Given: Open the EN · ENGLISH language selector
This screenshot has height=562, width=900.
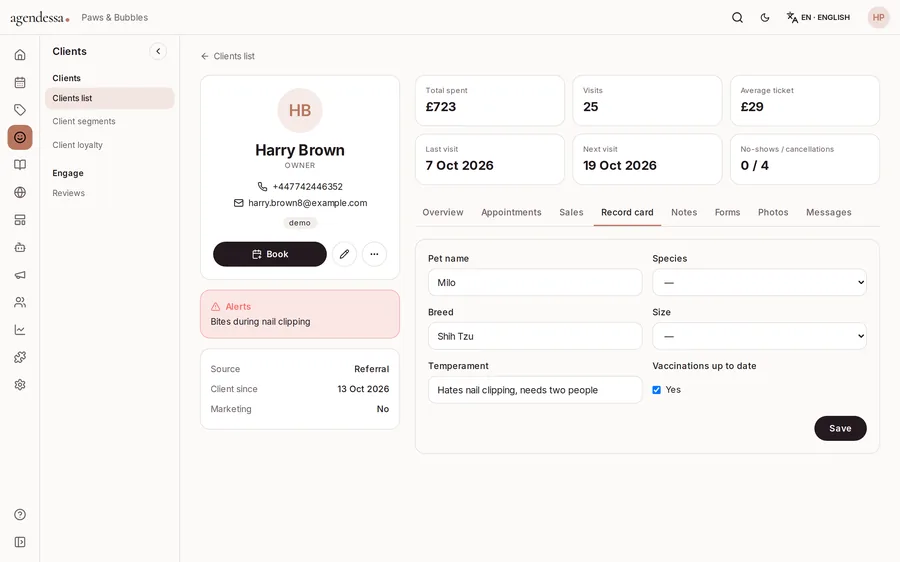Looking at the screenshot, I should point(818,17).
